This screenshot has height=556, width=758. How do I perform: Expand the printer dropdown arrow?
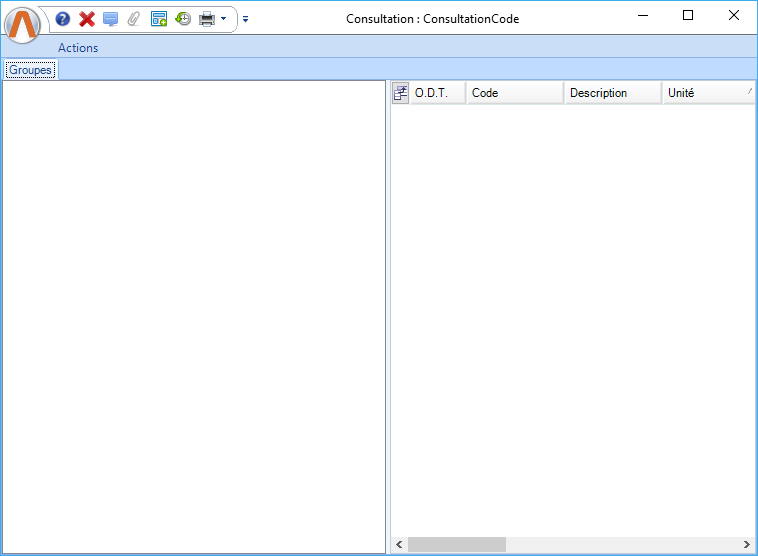[x=224, y=19]
